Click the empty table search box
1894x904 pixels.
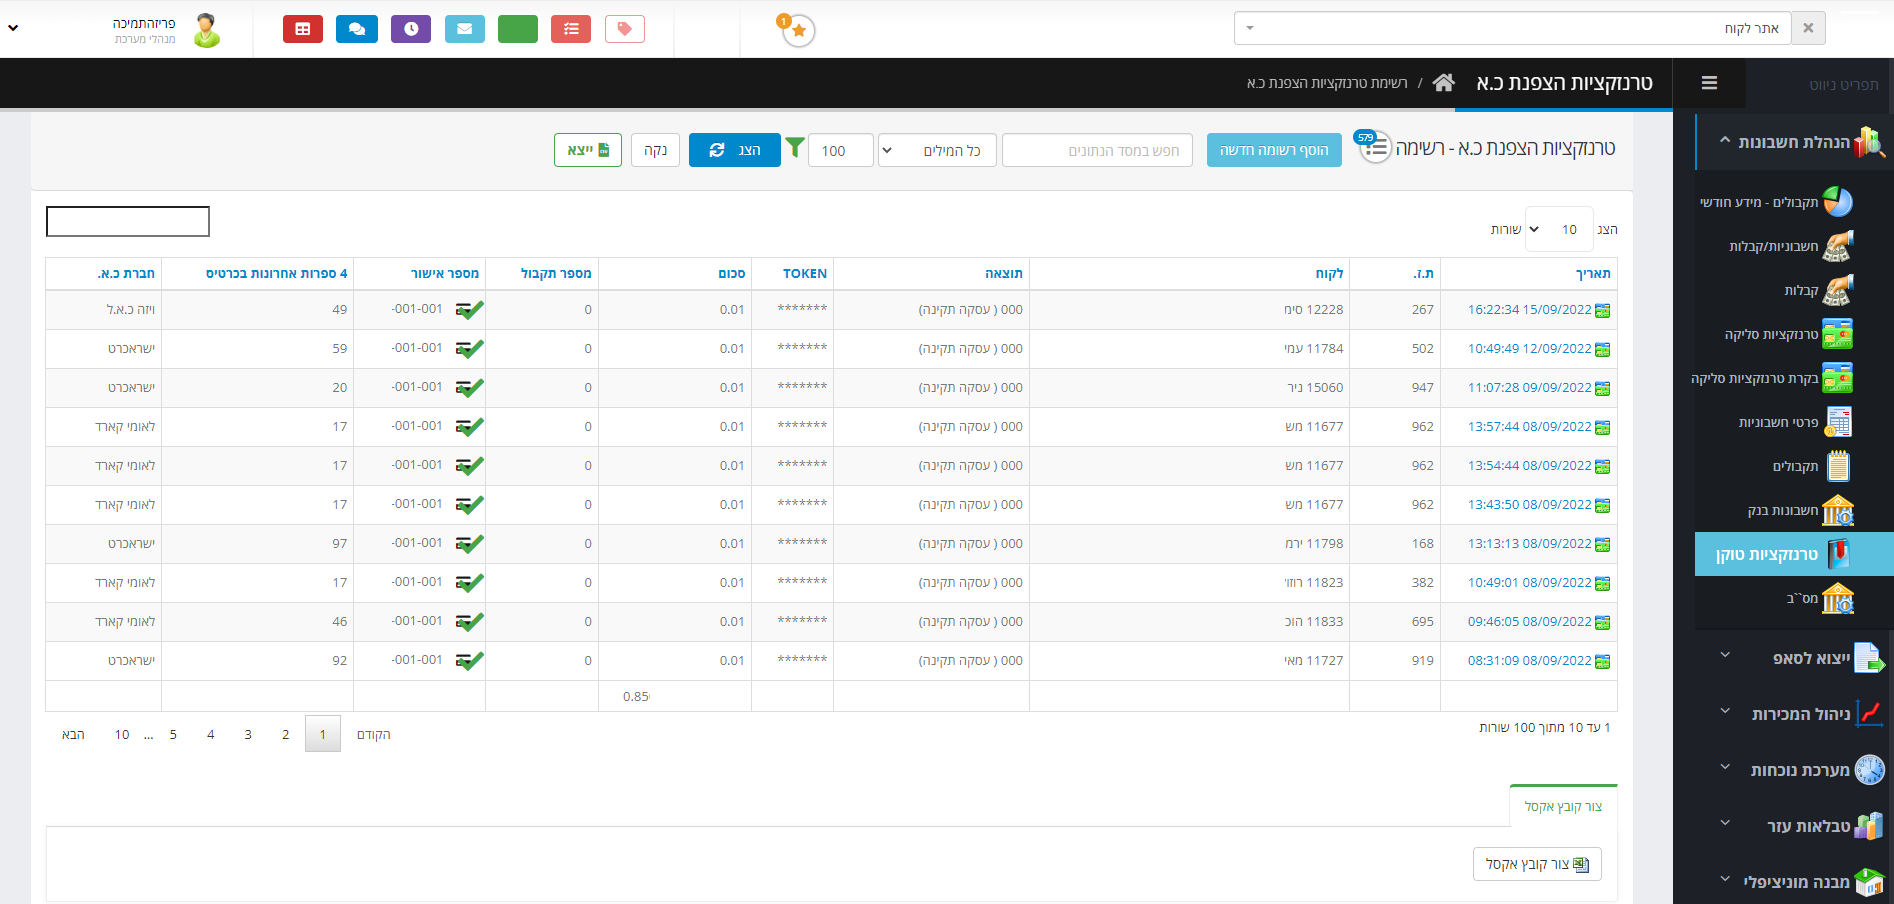(128, 222)
